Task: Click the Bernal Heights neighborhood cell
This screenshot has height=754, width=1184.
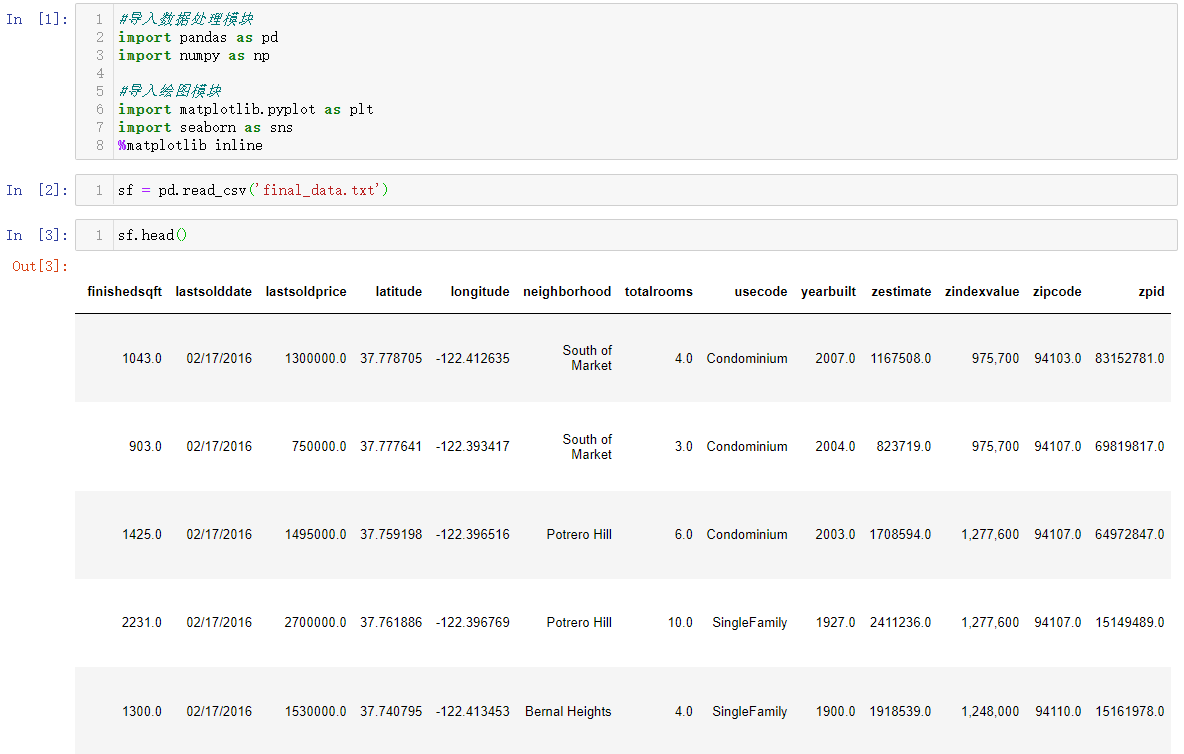Action: tap(568, 712)
